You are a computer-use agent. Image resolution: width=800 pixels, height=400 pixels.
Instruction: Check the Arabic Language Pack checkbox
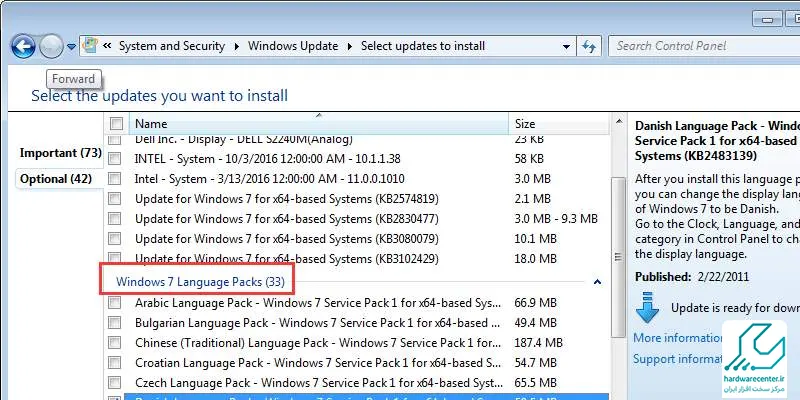point(115,303)
